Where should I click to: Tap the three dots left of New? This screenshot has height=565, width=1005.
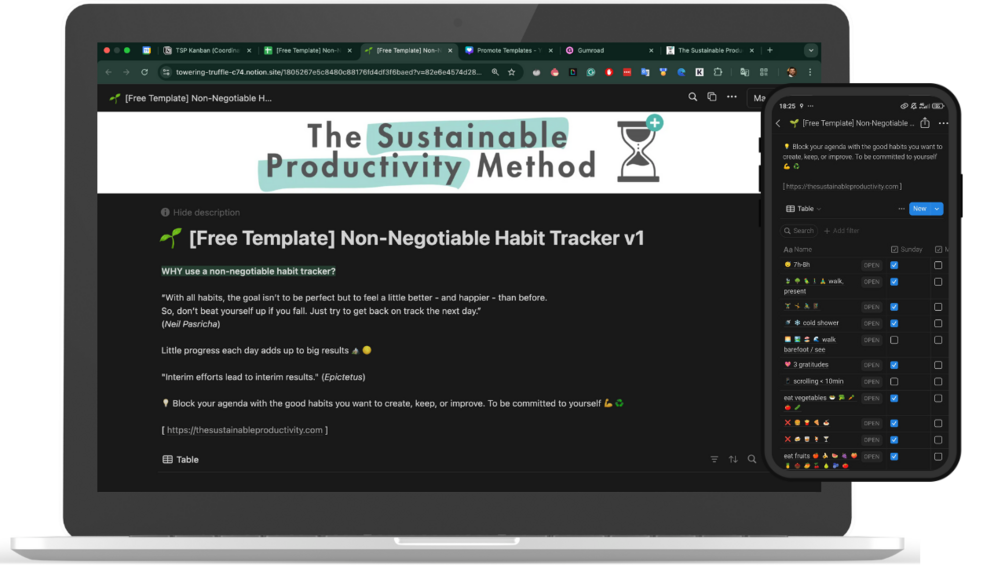click(901, 209)
